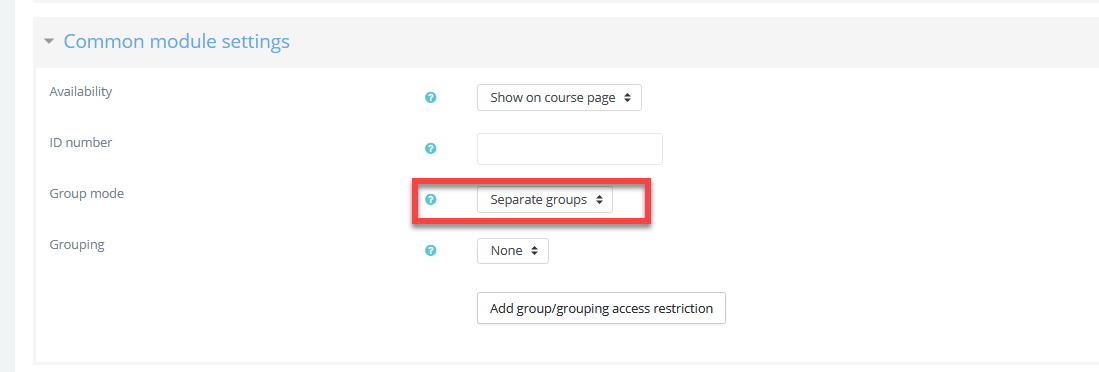Open help icon next to ID number

coord(431,149)
